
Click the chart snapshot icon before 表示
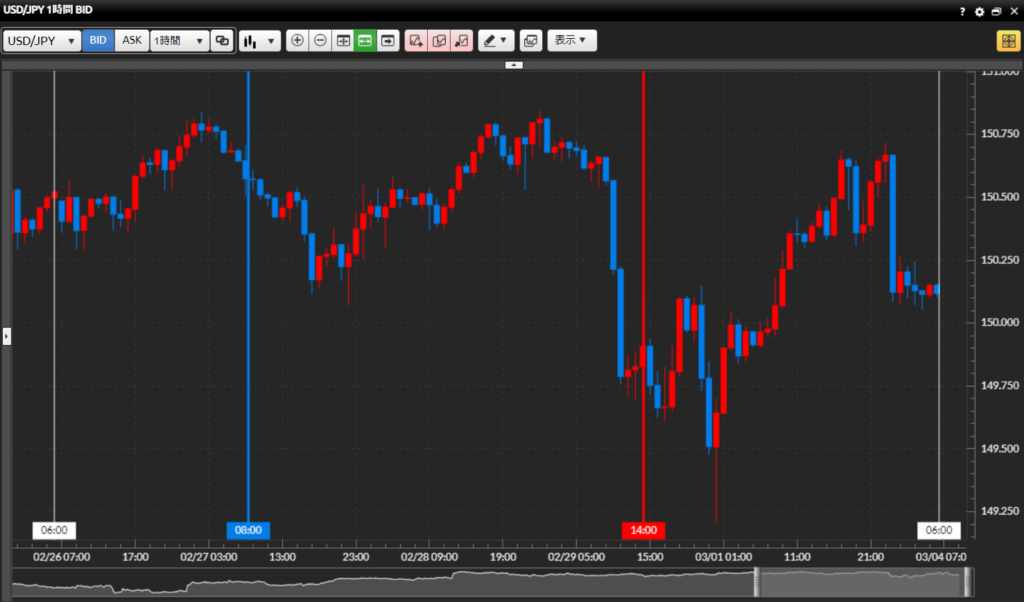[530, 41]
